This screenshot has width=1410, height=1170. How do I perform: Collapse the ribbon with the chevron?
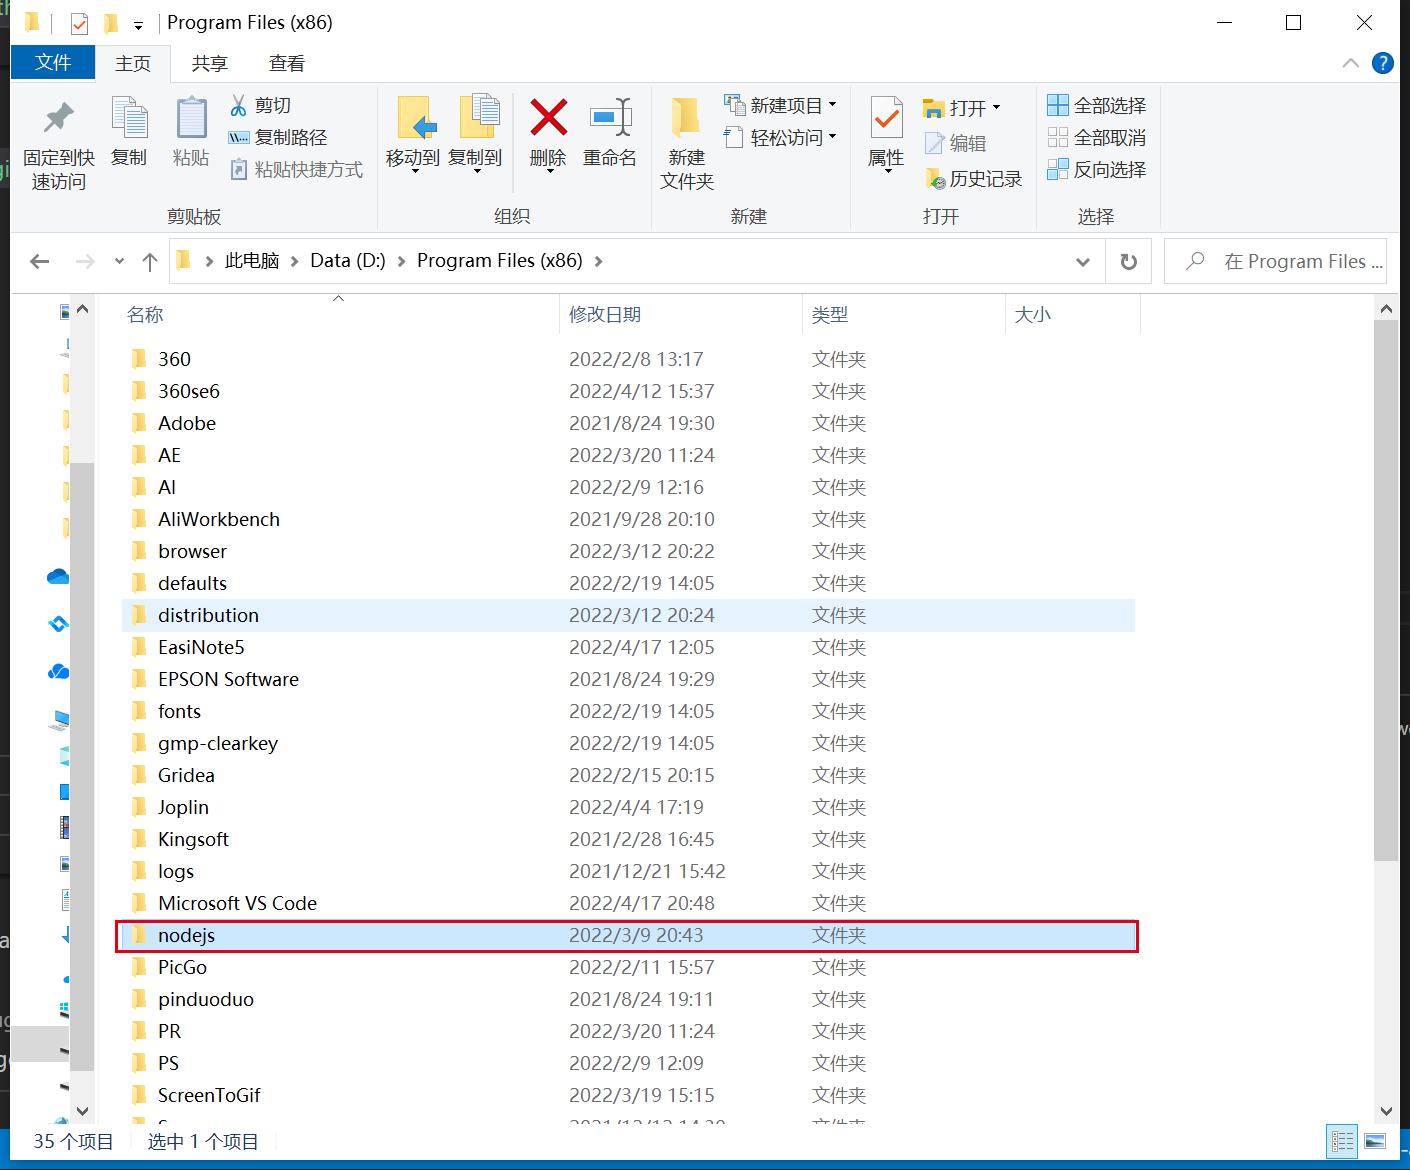click(1351, 63)
